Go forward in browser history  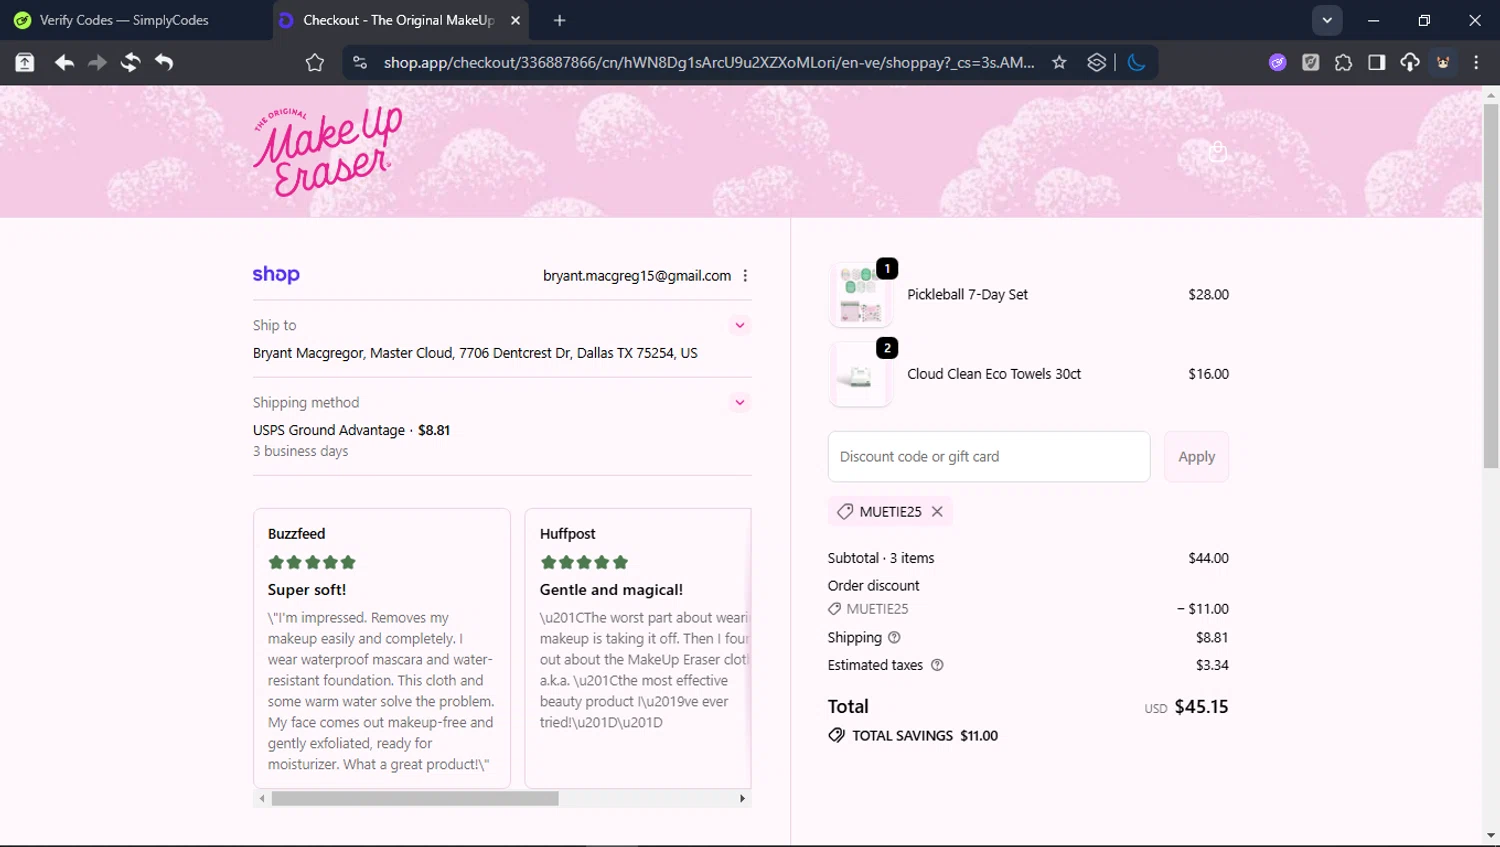point(97,62)
